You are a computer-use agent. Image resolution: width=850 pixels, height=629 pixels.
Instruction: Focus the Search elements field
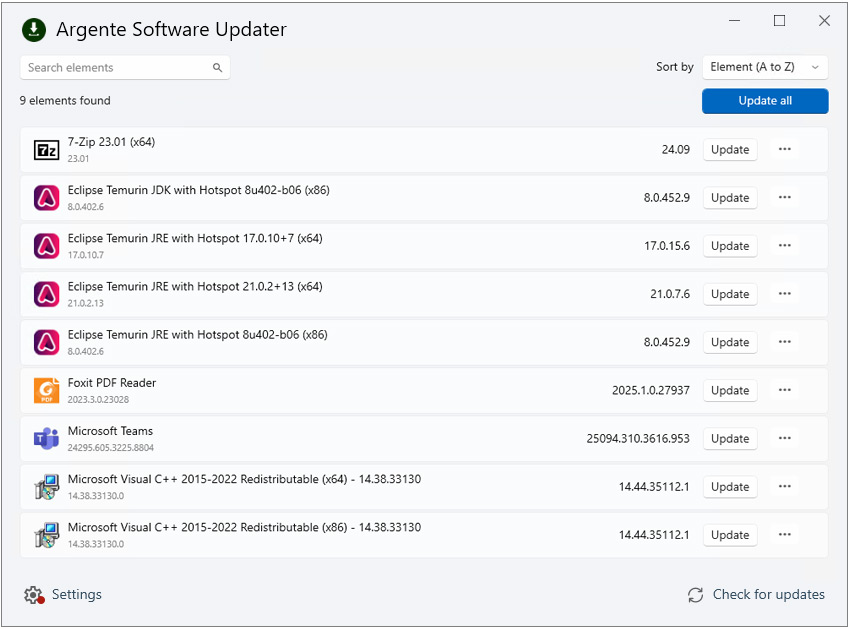(125, 68)
